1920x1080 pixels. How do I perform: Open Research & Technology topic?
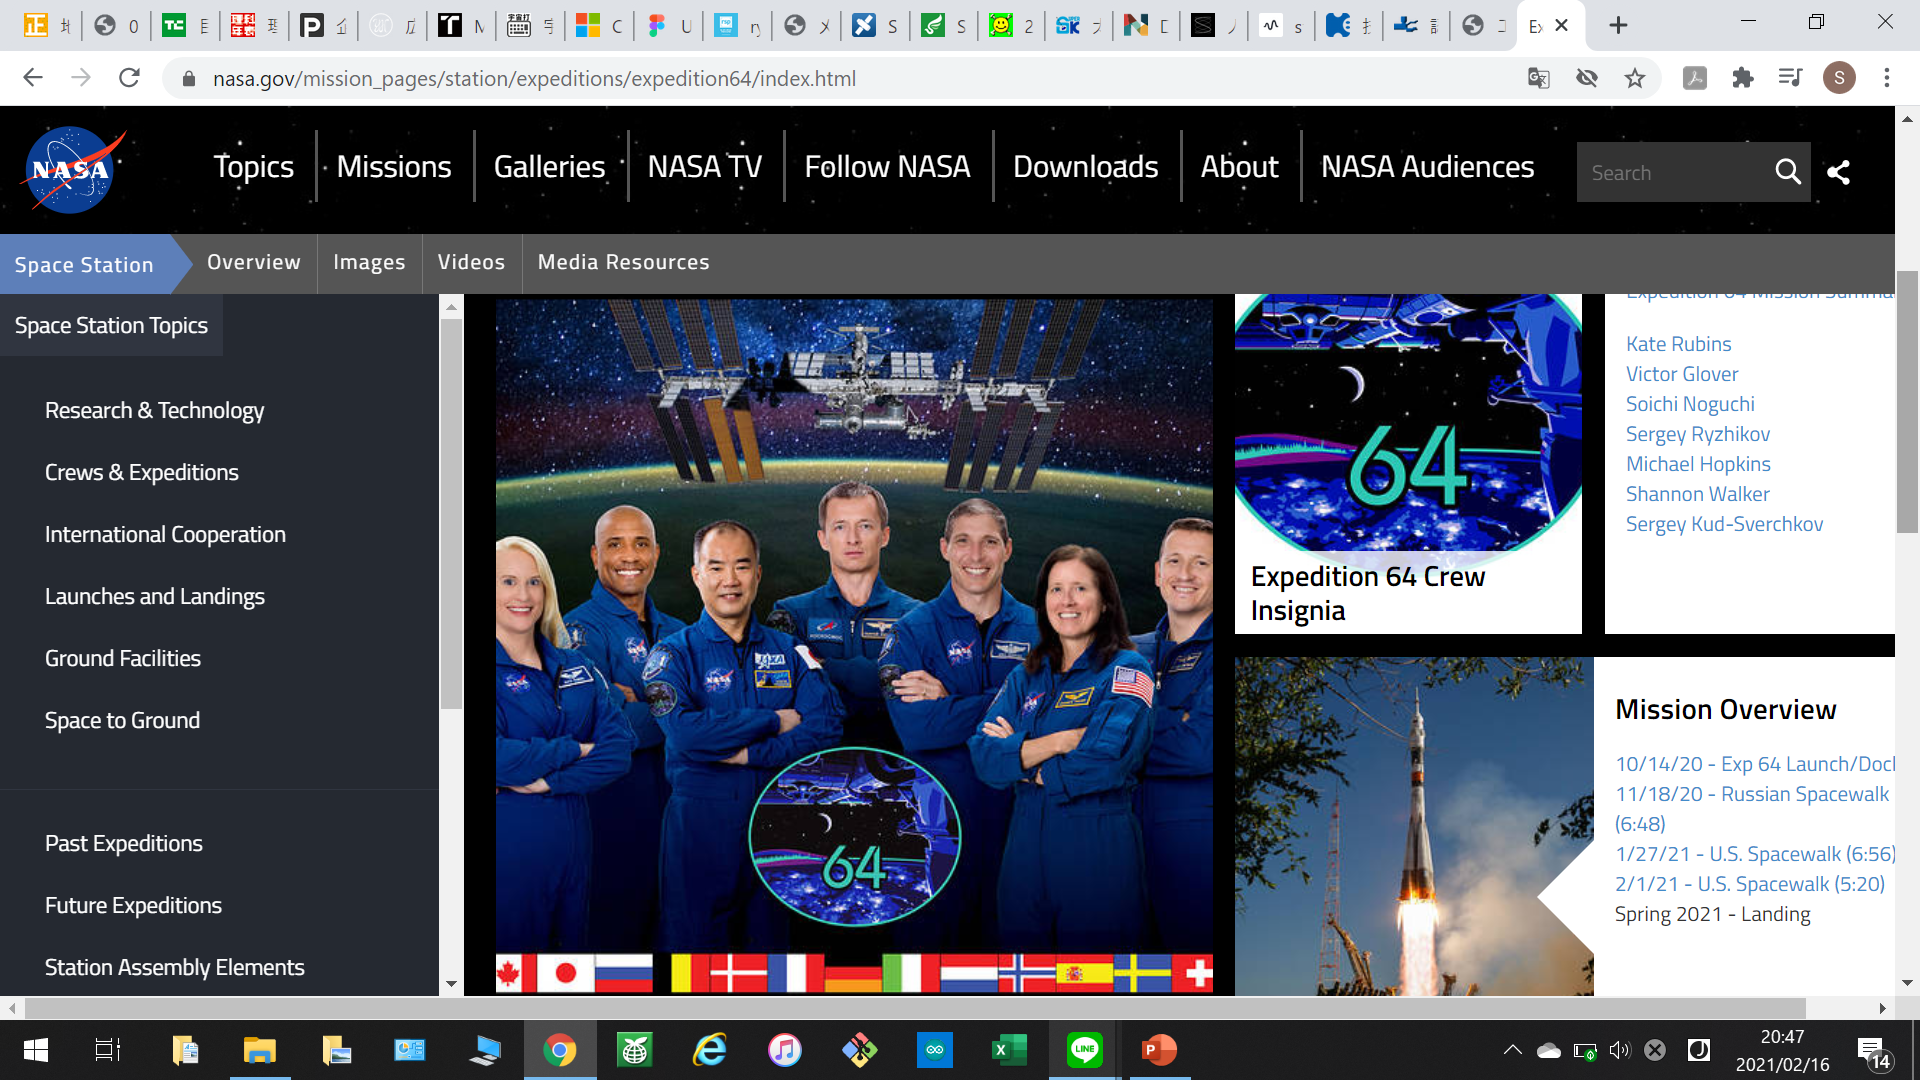155,410
